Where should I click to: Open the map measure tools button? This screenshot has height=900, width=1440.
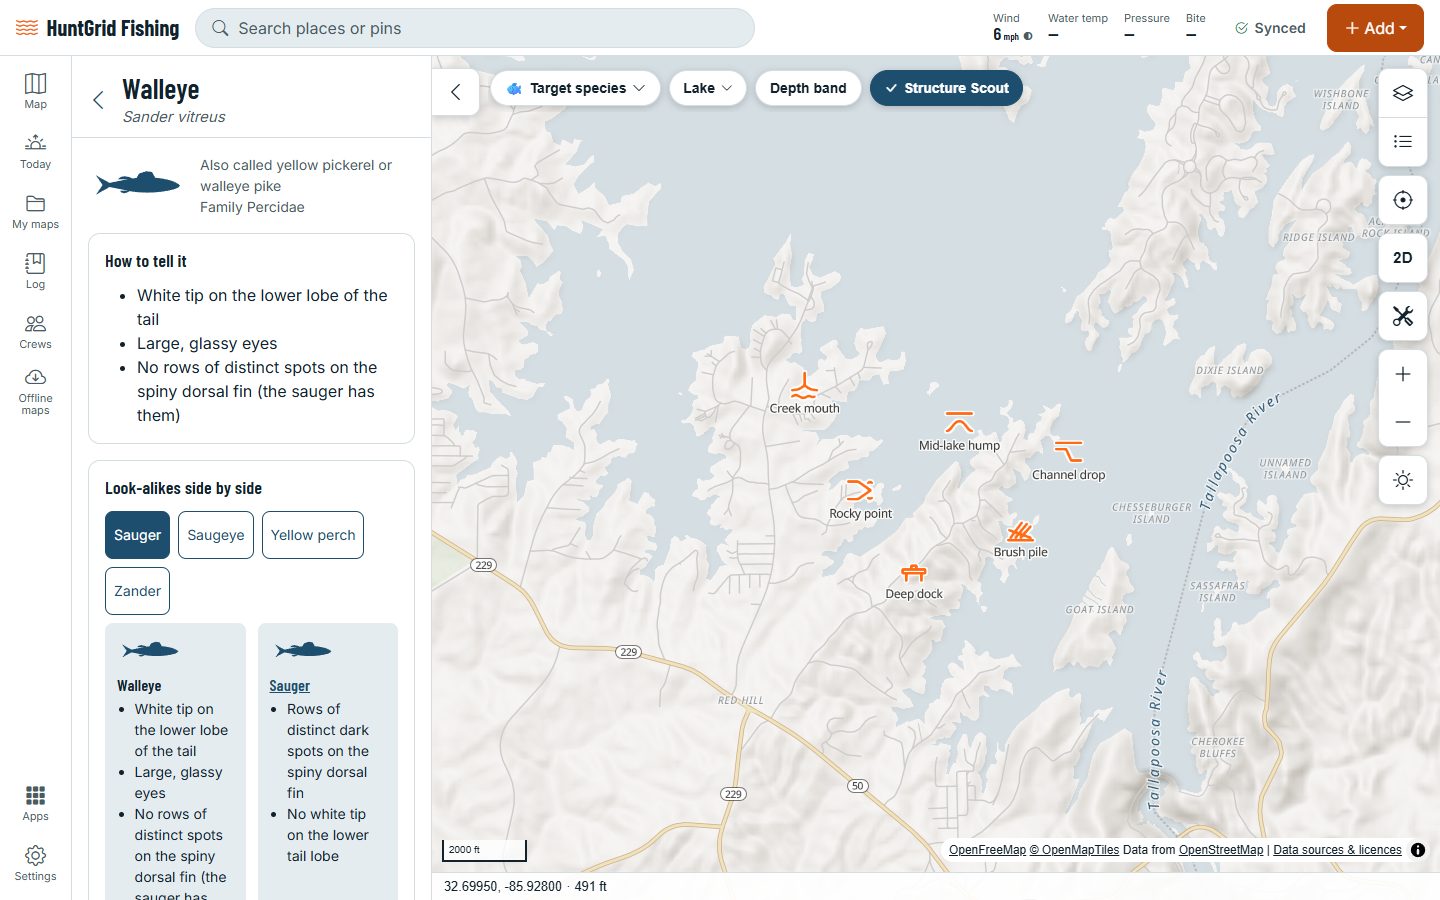pyautogui.click(x=1403, y=316)
